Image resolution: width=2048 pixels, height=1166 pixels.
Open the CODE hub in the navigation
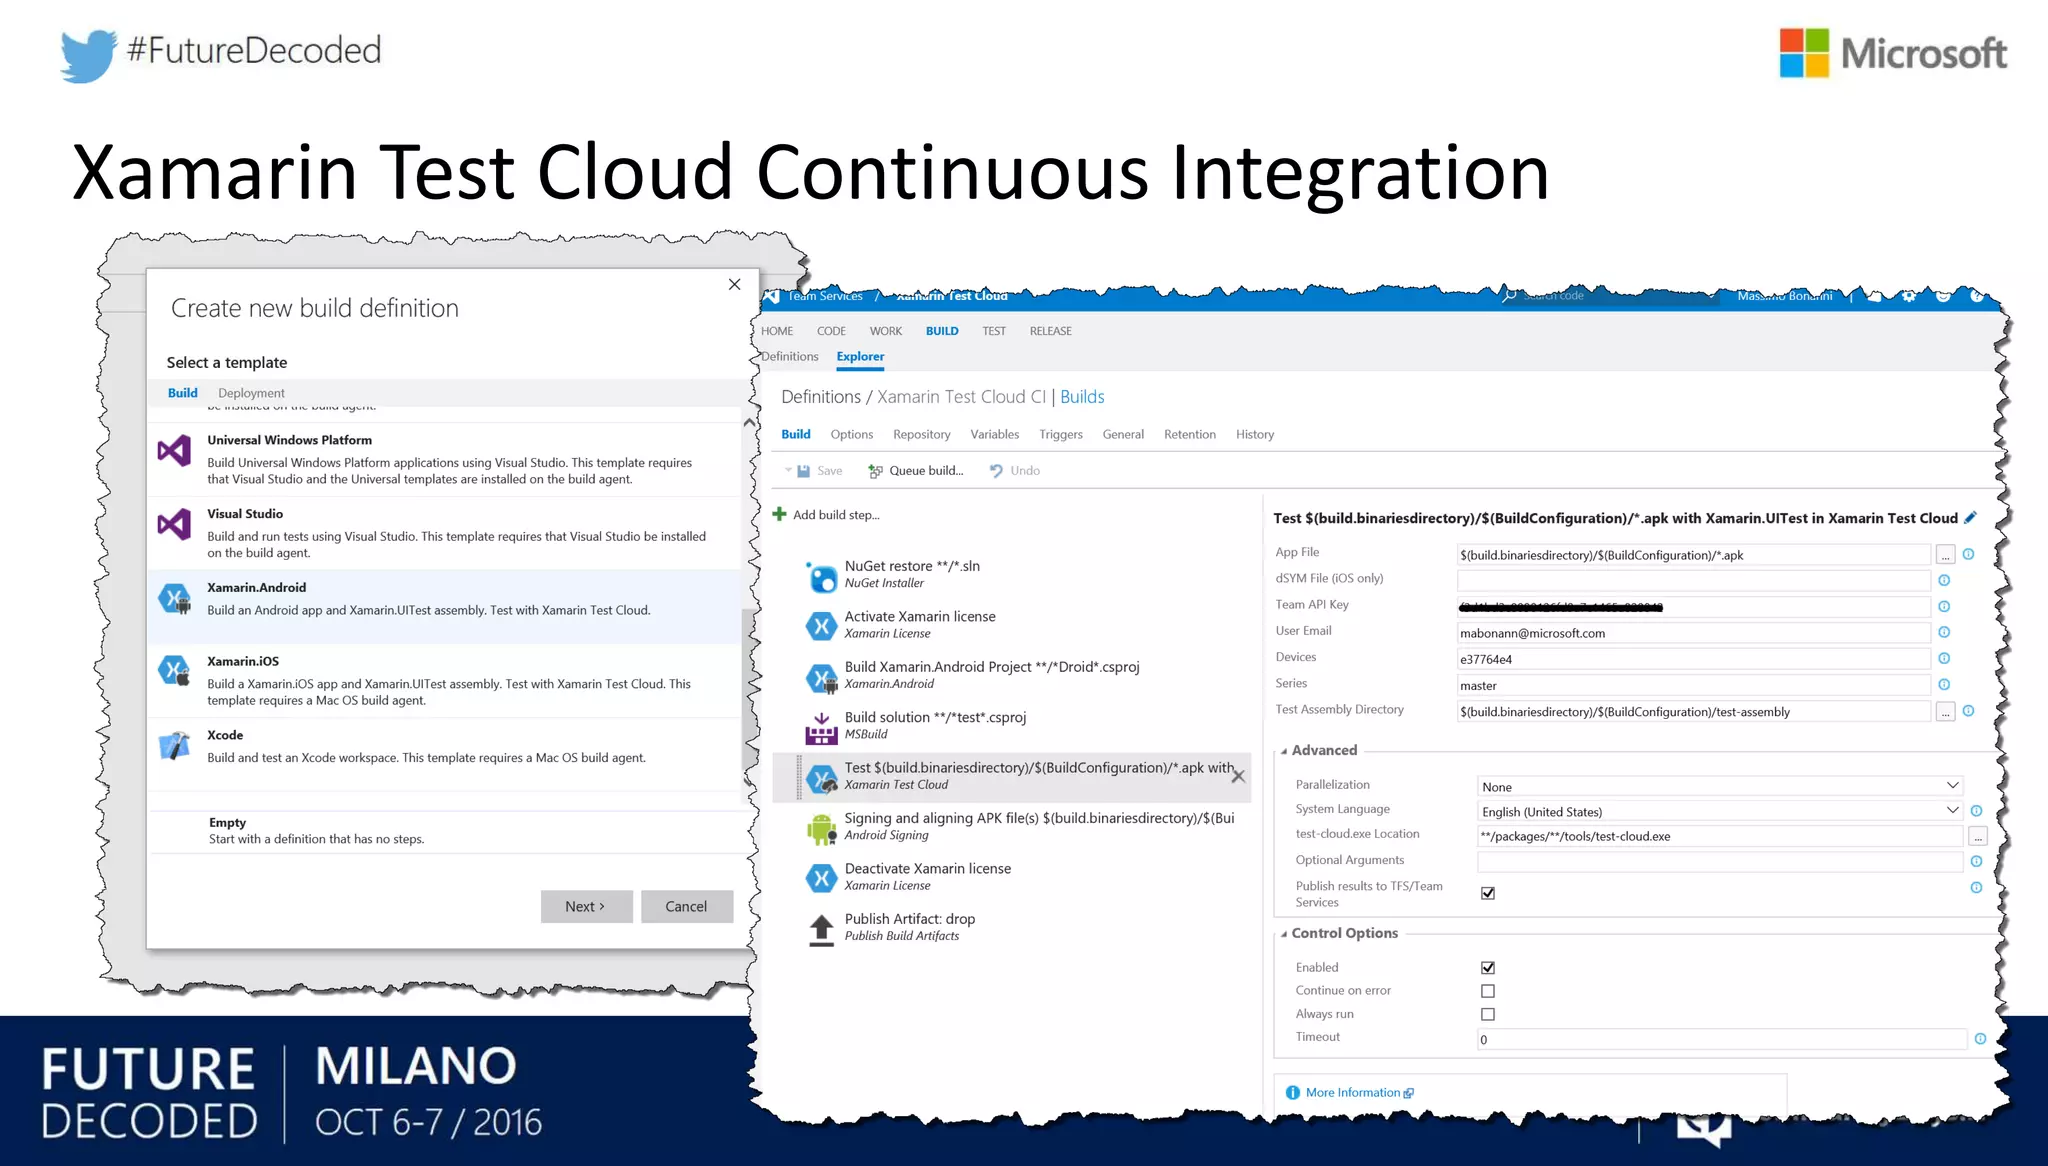[831, 331]
